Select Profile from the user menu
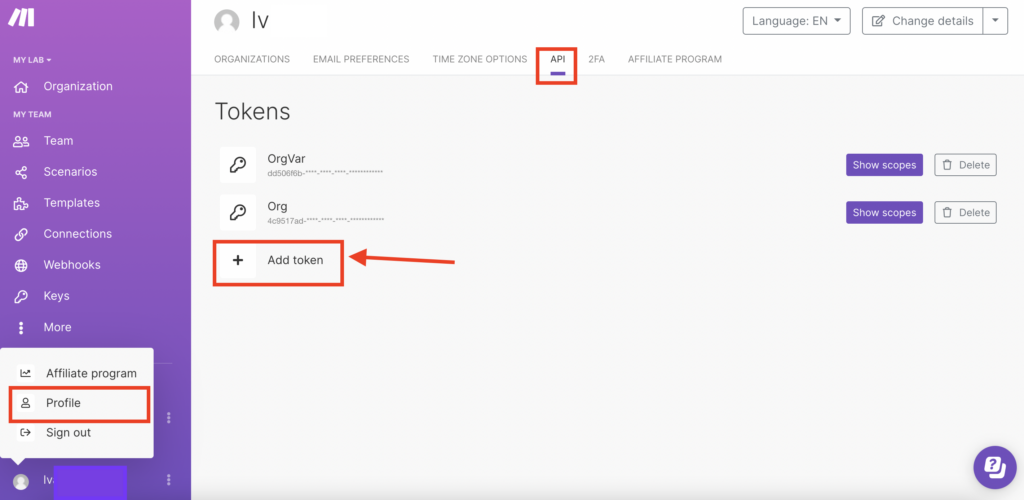The height and width of the screenshot is (500, 1024). [x=63, y=403]
